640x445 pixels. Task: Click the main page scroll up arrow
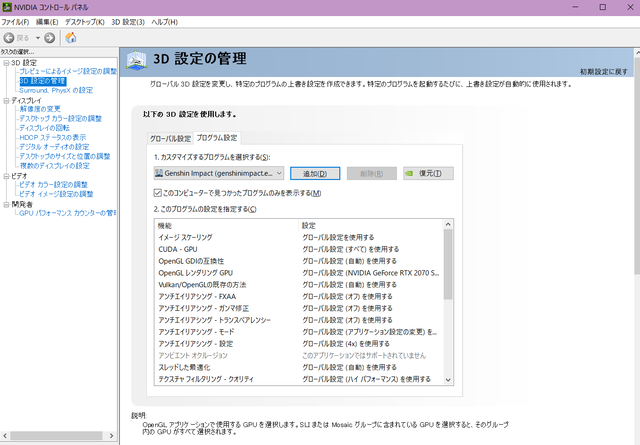coord(637,53)
